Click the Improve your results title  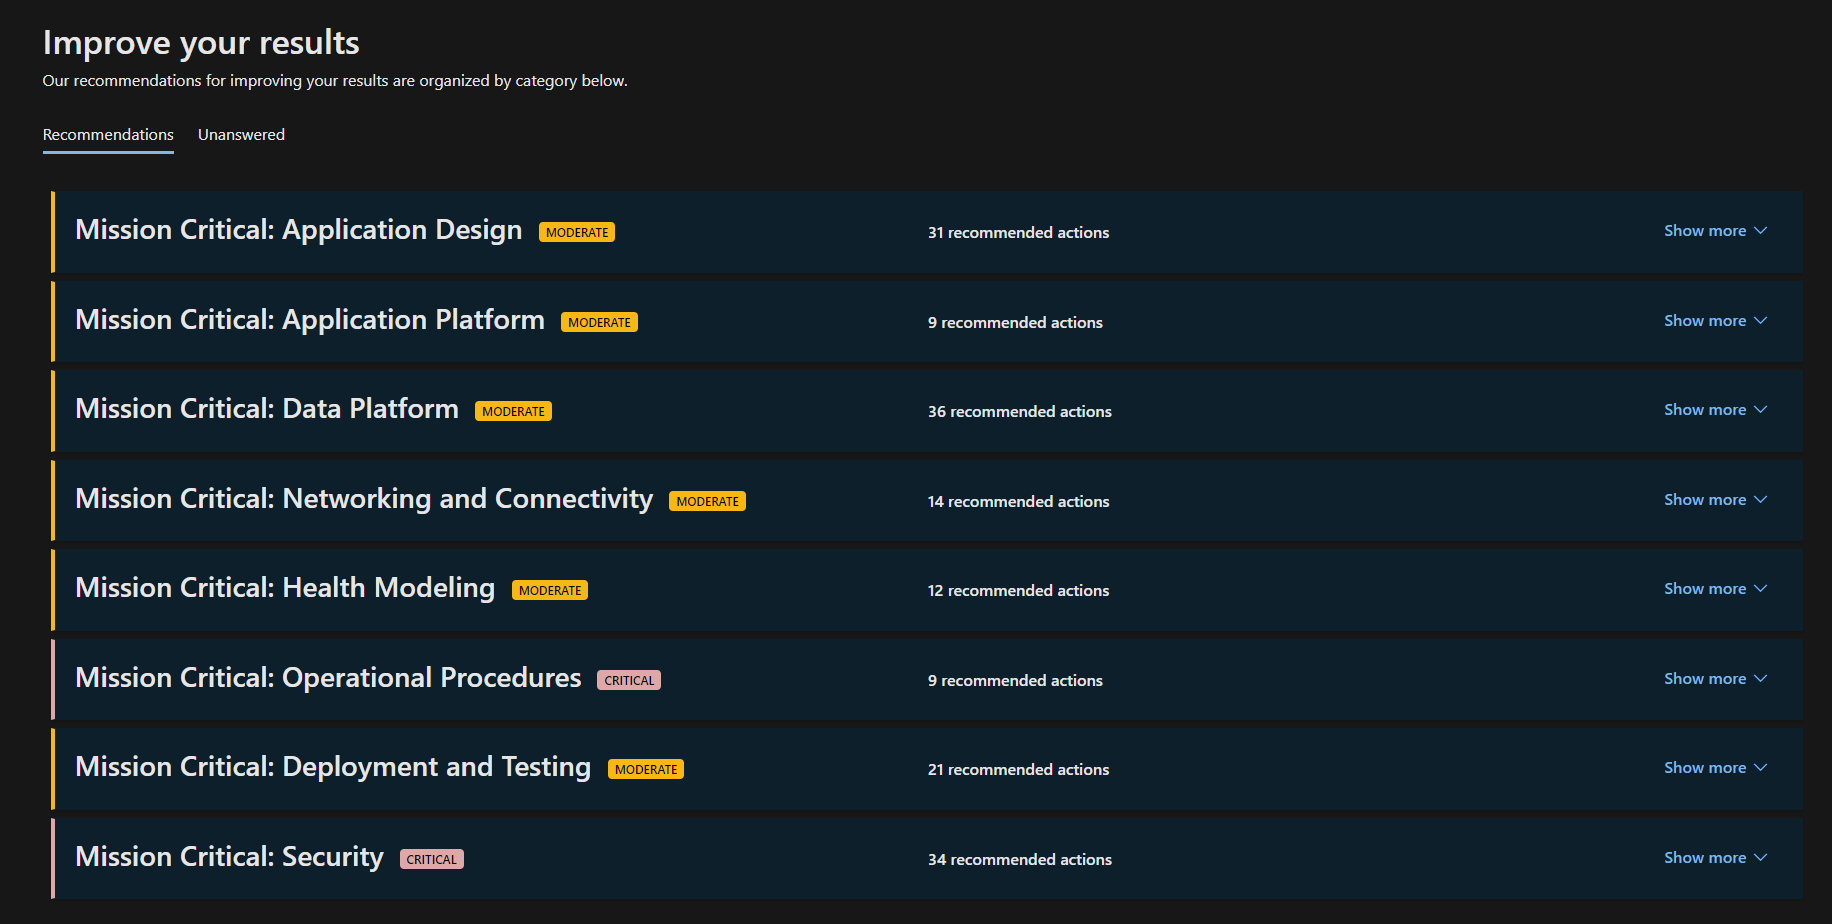click(x=201, y=43)
